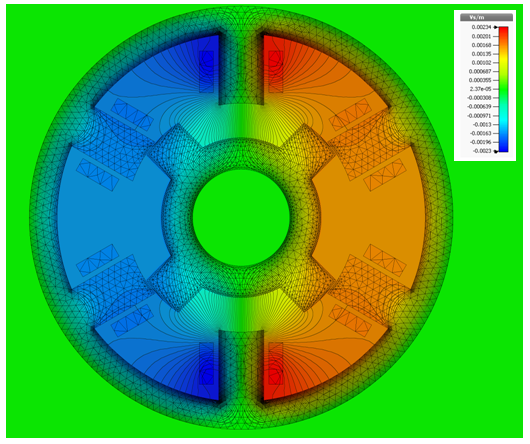This screenshot has height=444, width=530.
Task: Click the 0.00135 legend value
Action: (x=481, y=54)
